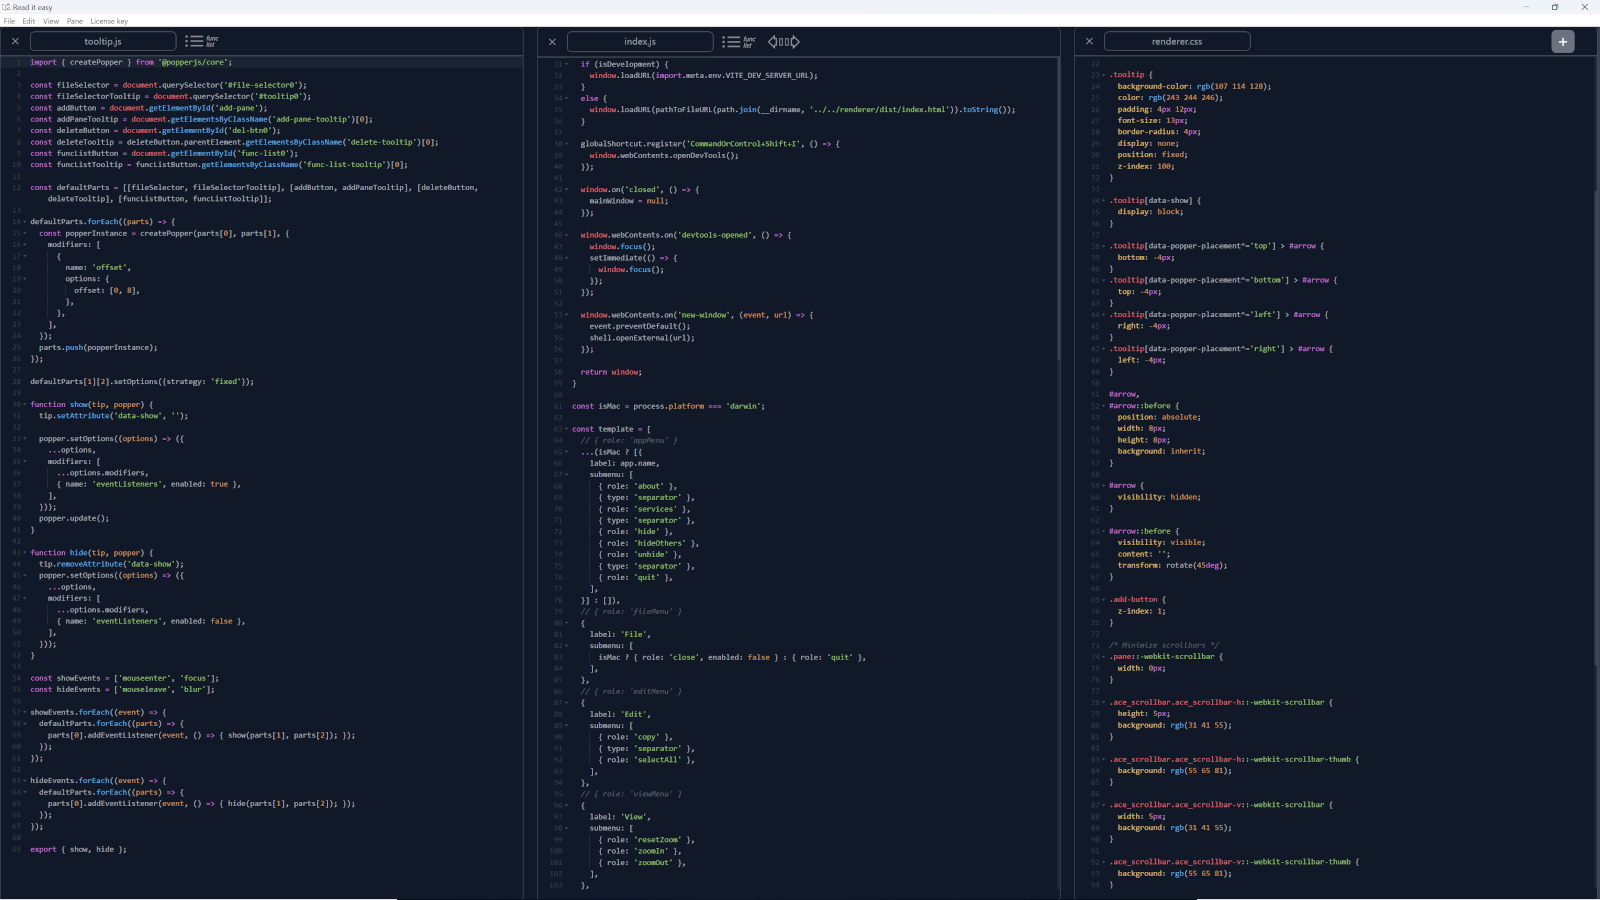Viewport: 1600px width, 900px height.
Task: Open the File menu
Action: 9,21
